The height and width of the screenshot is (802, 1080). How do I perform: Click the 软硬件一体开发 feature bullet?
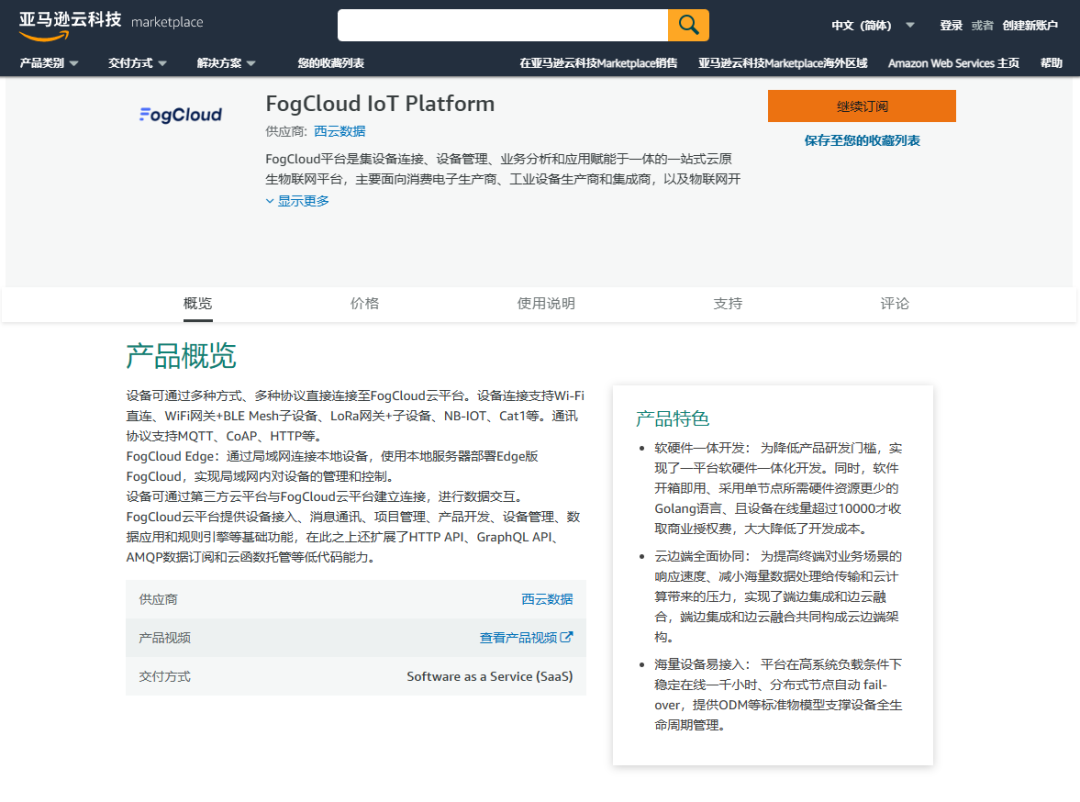coord(778,489)
